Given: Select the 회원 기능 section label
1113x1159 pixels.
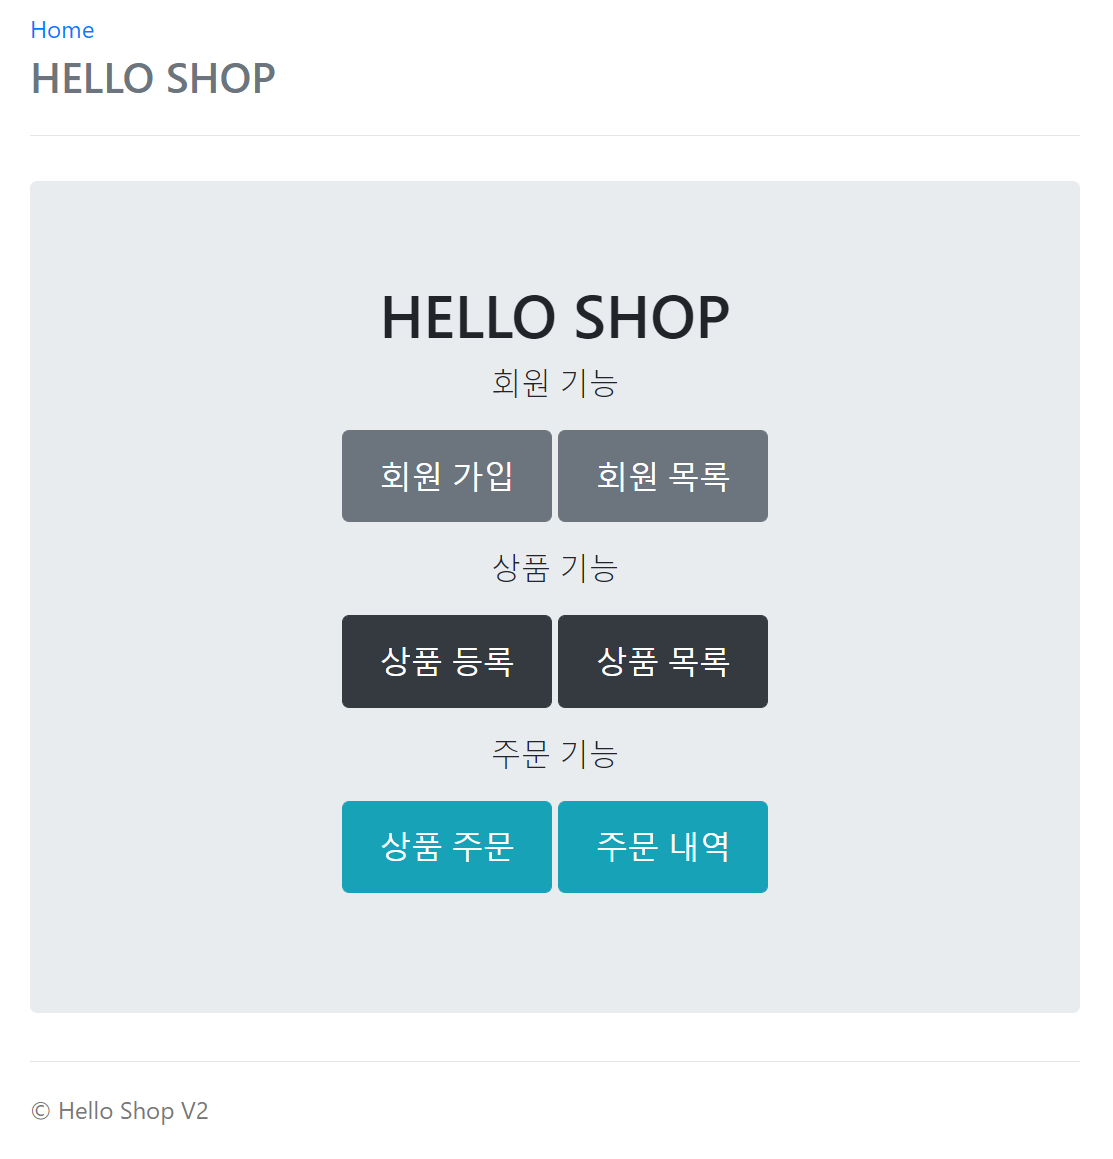Looking at the screenshot, I should point(555,382).
